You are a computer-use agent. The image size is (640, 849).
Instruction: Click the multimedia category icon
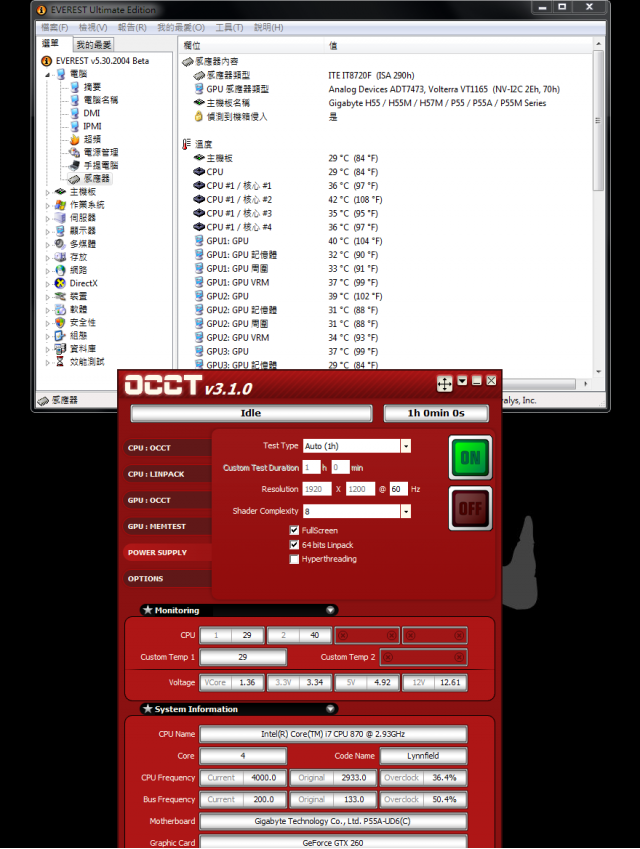pos(61,244)
